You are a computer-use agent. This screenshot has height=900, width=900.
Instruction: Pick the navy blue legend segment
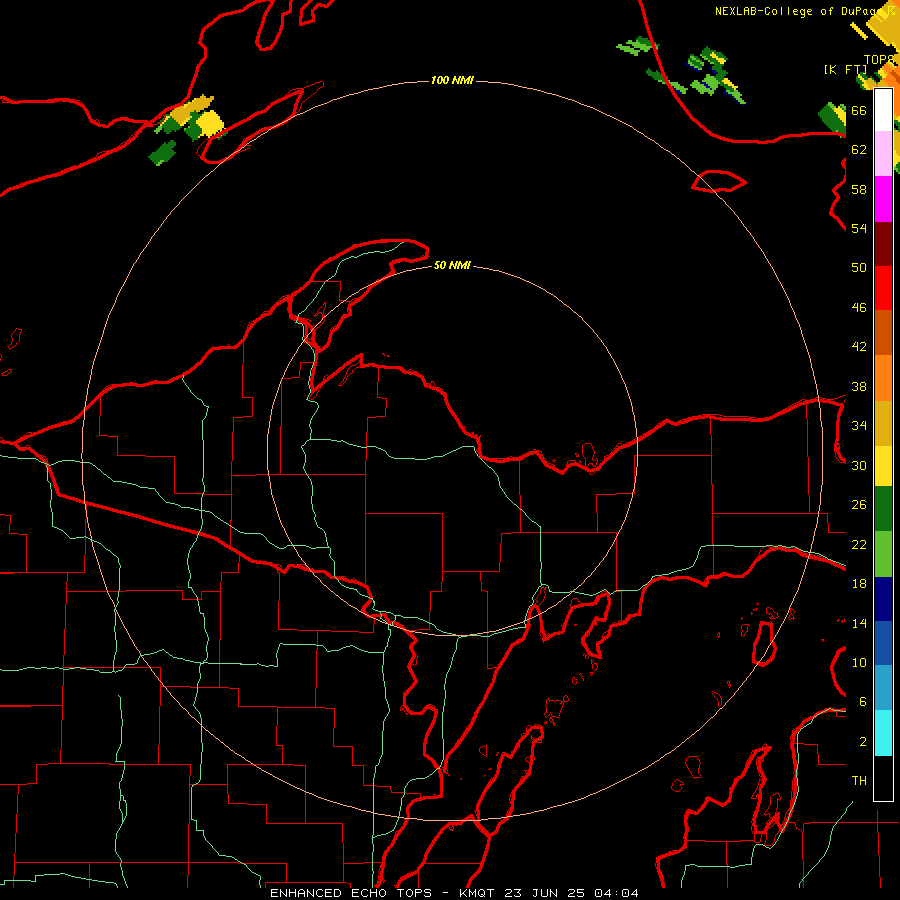[x=883, y=599]
